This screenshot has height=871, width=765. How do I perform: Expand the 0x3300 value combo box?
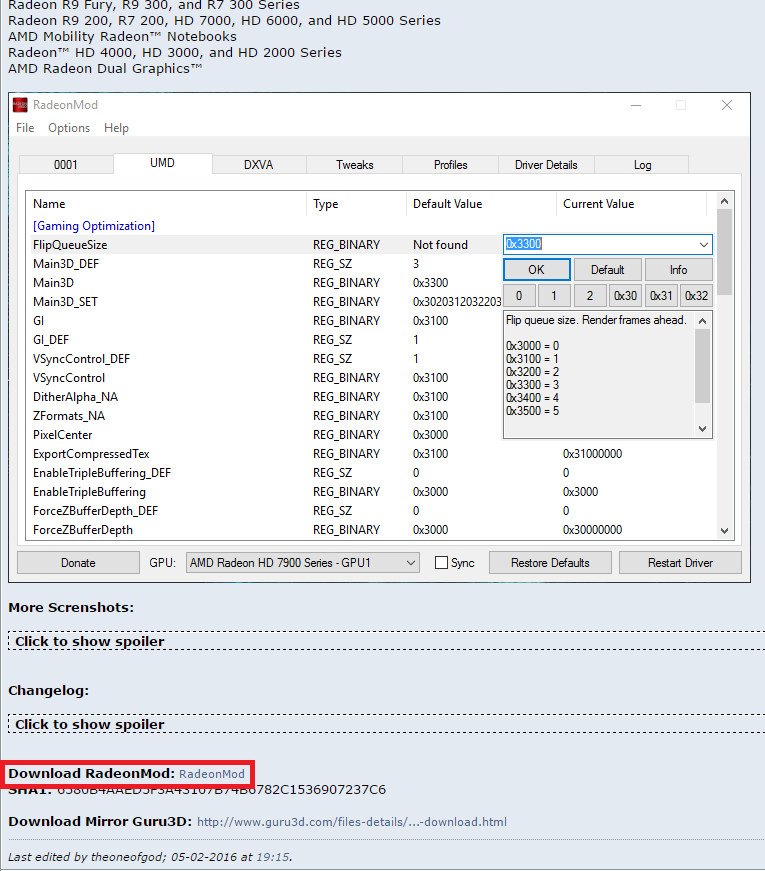pos(703,244)
